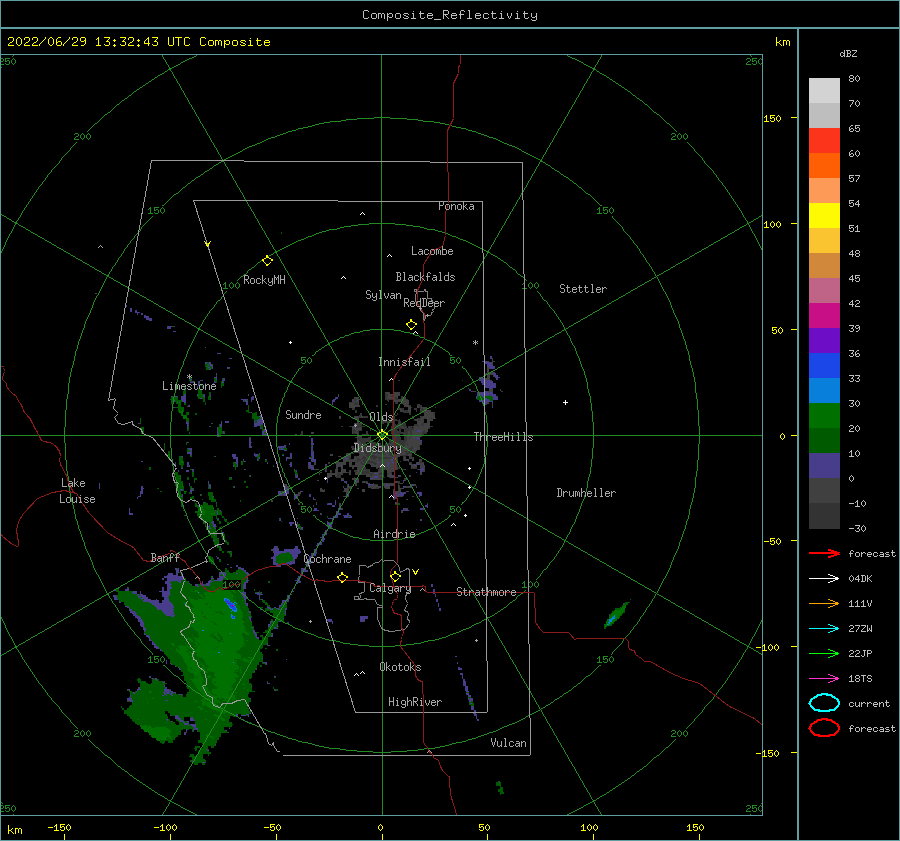This screenshot has width=900, height=841.
Task: Select the green 20 dBZ color band
Action: click(824, 416)
